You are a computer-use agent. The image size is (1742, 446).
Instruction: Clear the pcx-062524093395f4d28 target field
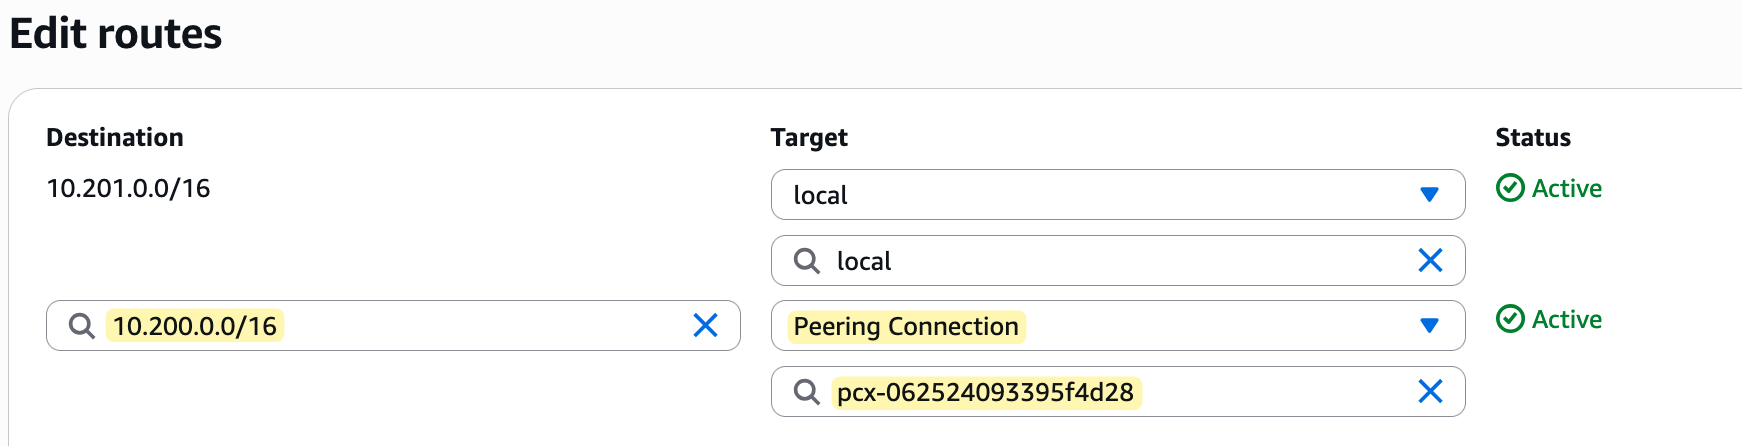(x=1430, y=391)
